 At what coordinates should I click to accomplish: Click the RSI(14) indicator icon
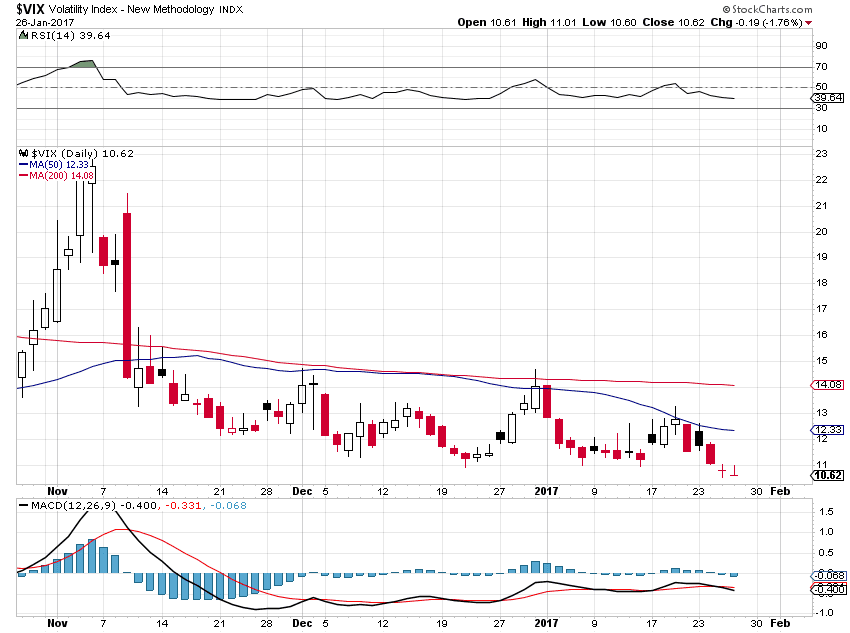pyautogui.click(x=23, y=36)
